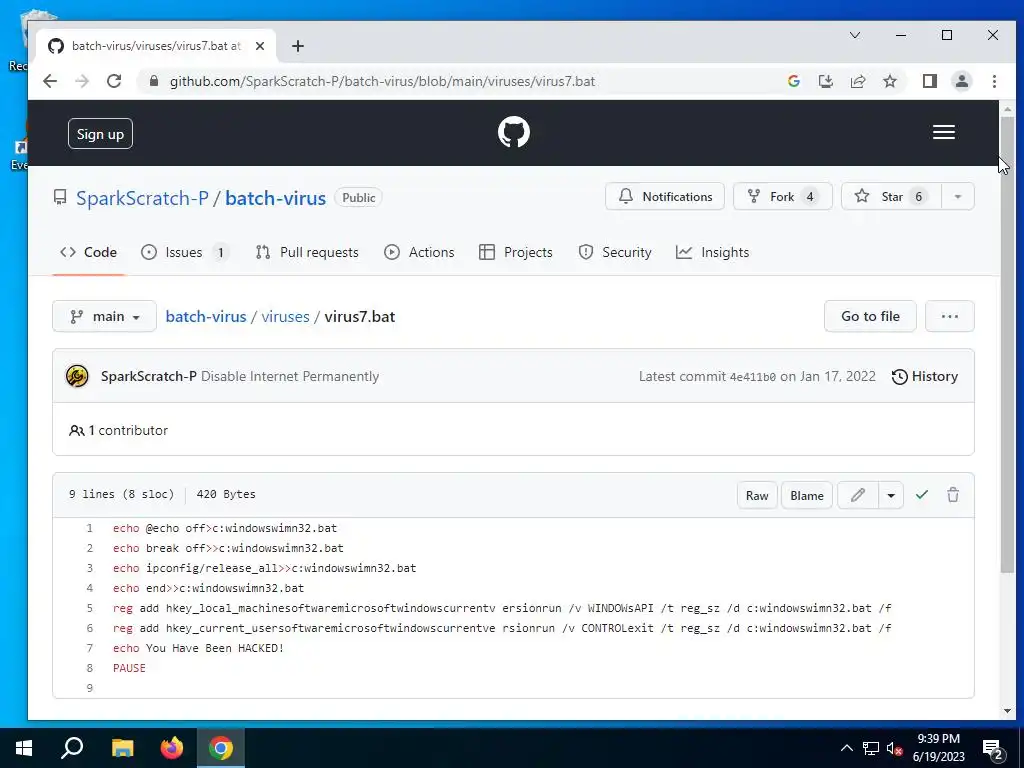This screenshot has height=768, width=1024.
Task: Open the three-dots more options button
Action: 950,316
